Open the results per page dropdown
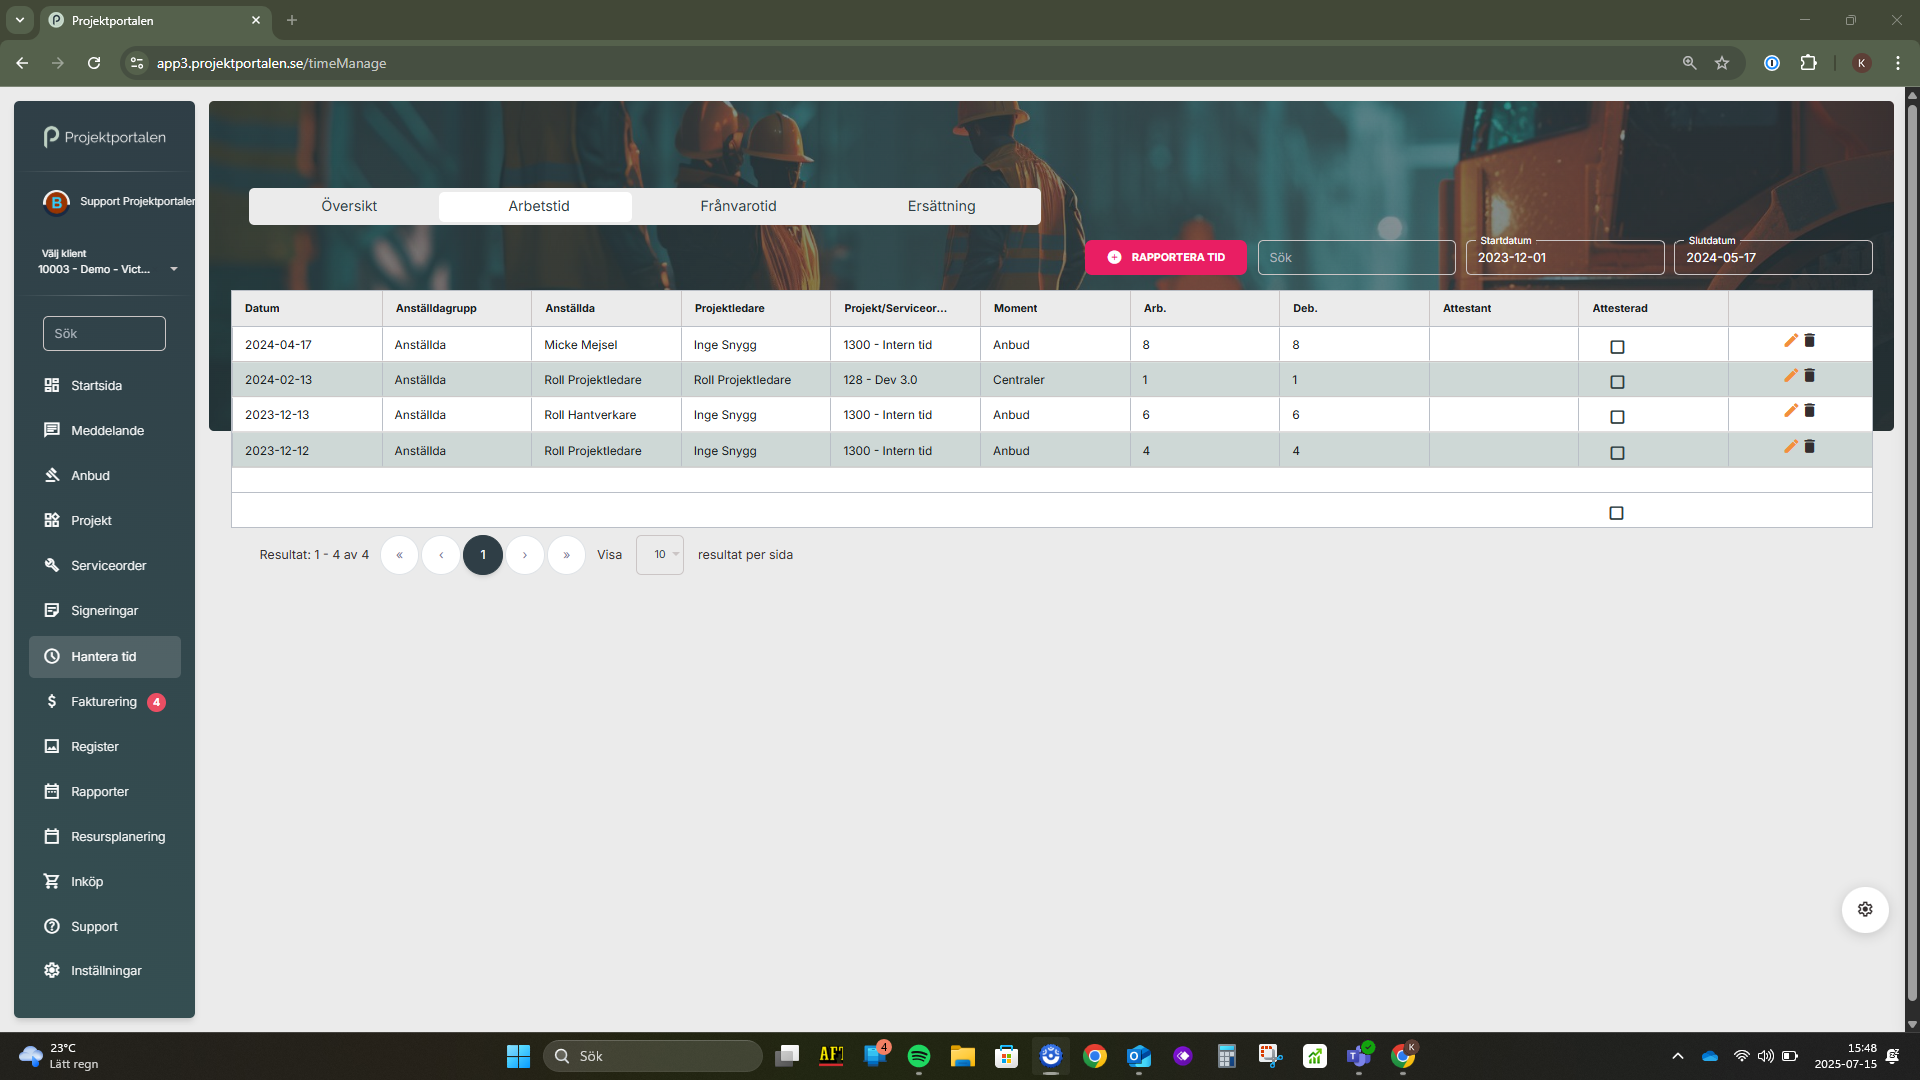Screen dimensions: 1920x1080 click(660, 555)
